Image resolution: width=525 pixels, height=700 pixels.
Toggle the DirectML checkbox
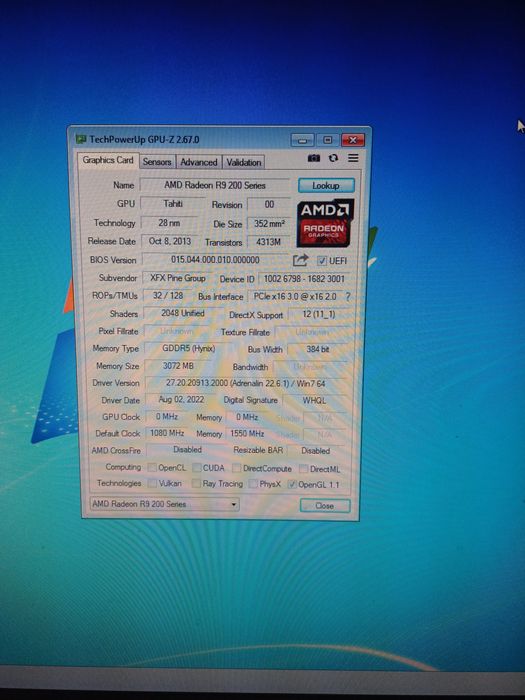coord(304,469)
